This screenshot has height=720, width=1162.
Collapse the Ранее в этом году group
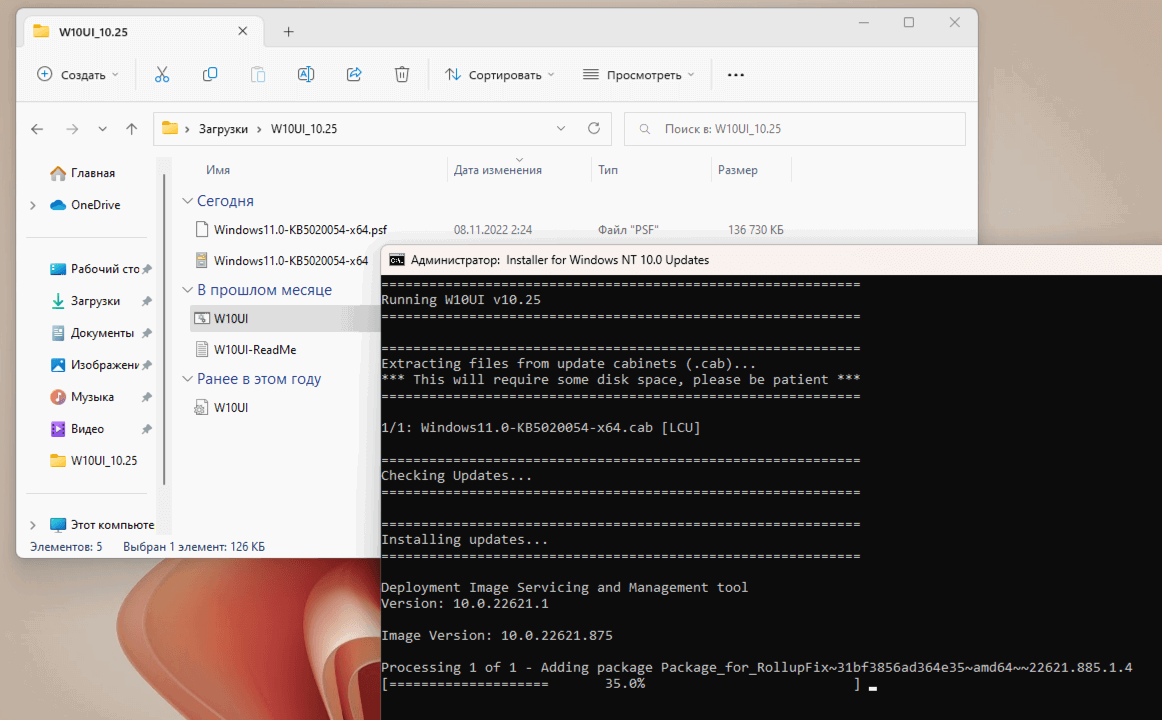tap(187, 379)
